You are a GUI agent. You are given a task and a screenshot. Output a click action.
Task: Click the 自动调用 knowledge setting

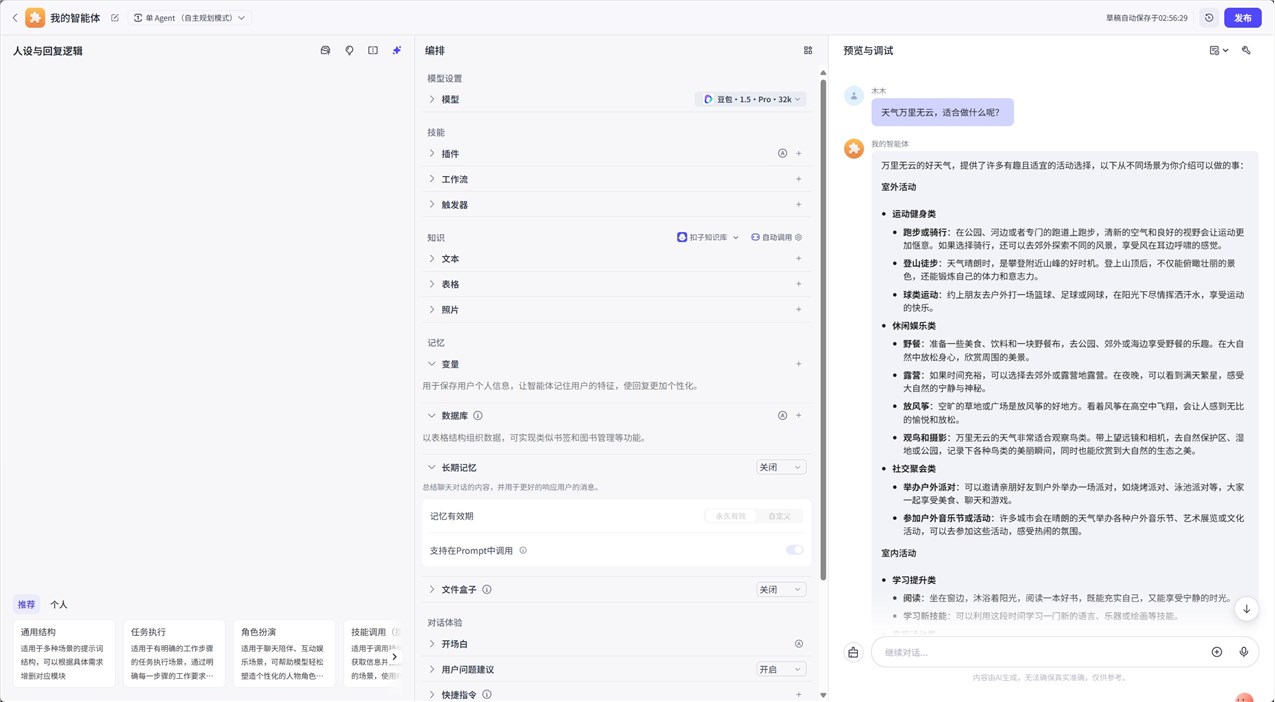(x=777, y=237)
